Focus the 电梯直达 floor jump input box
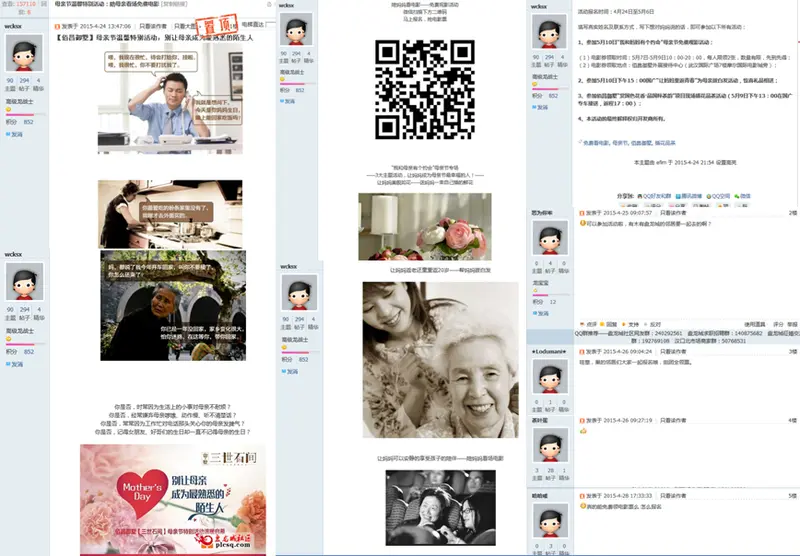Viewport: 800px width, 556px height. click(x=270, y=24)
